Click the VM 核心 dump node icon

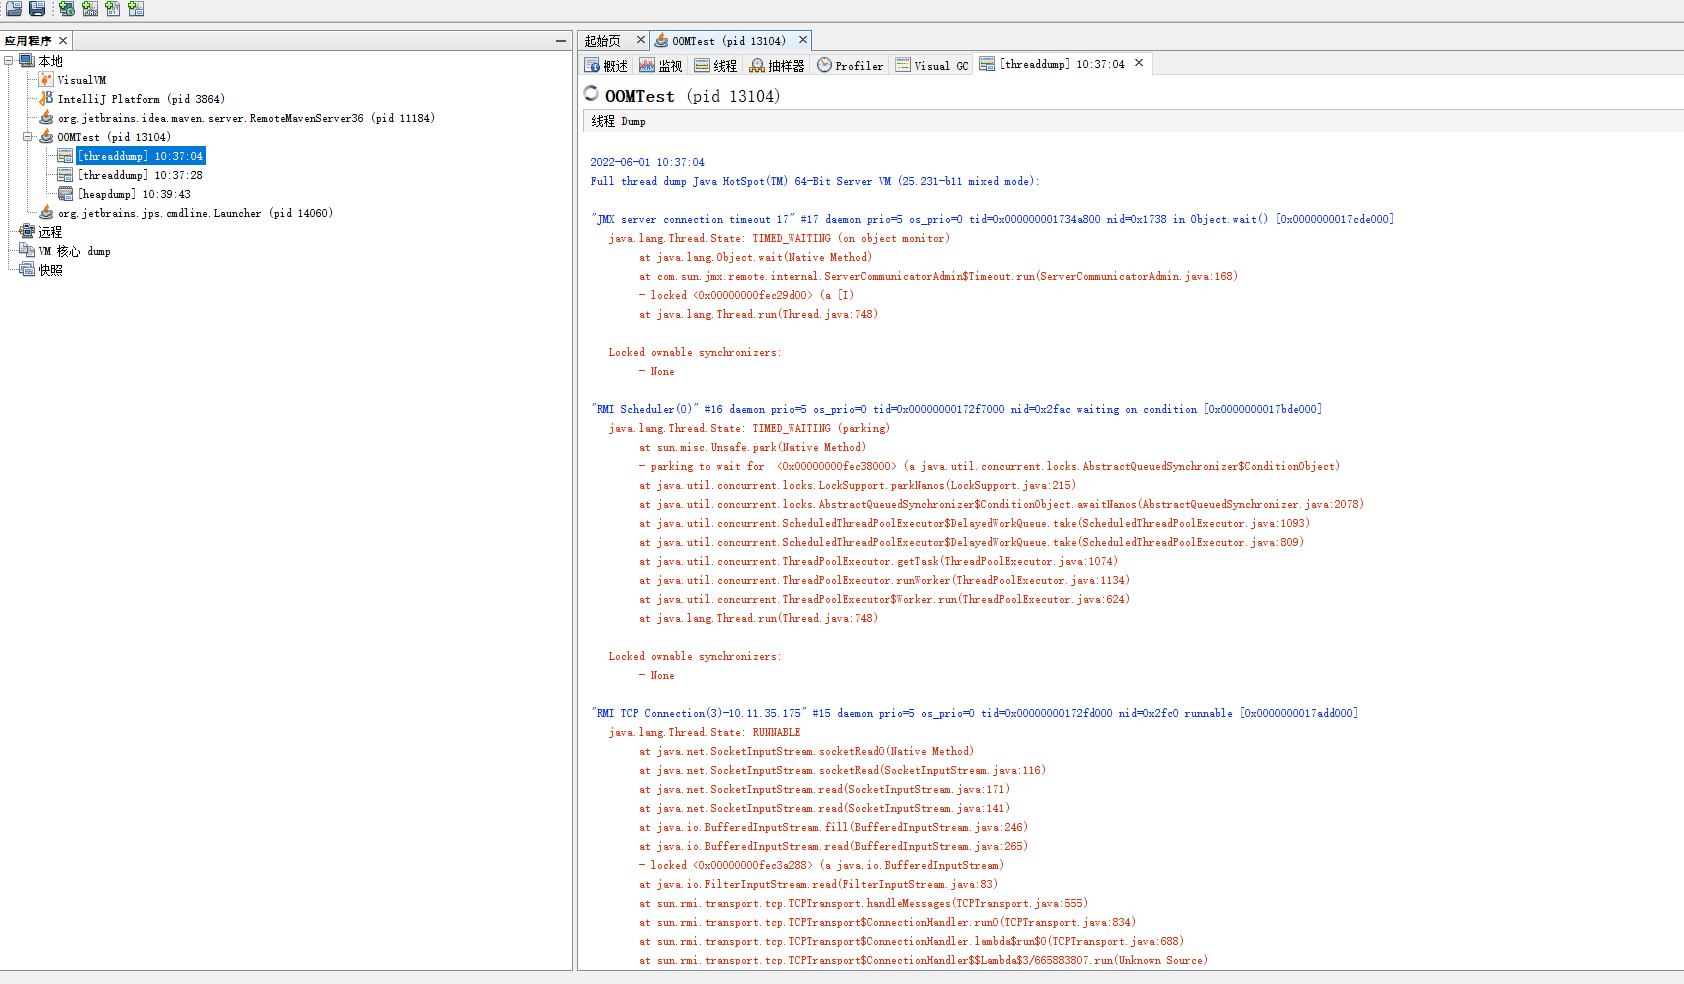27,251
